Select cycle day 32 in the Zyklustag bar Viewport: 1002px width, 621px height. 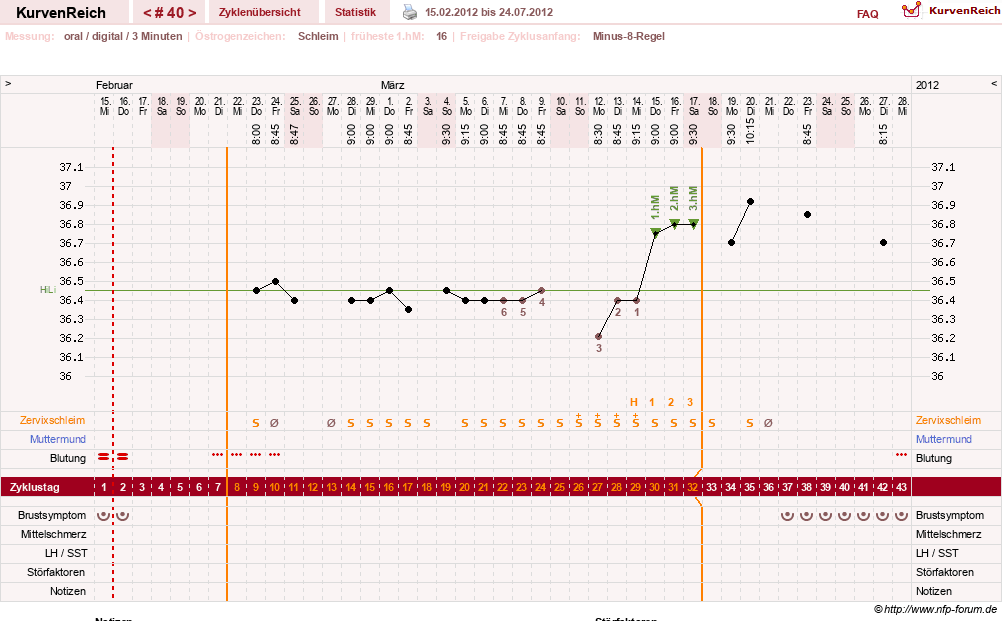click(x=693, y=487)
